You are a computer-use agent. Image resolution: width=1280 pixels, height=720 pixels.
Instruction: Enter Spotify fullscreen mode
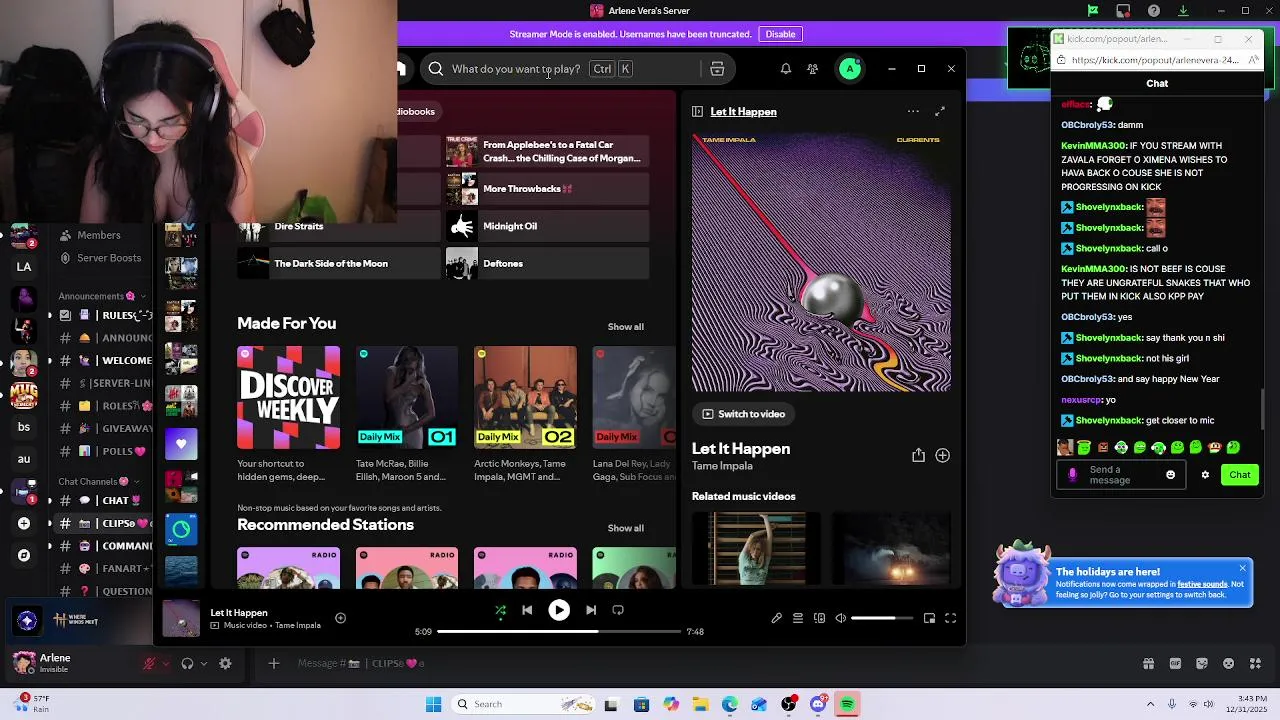click(x=951, y=618)
